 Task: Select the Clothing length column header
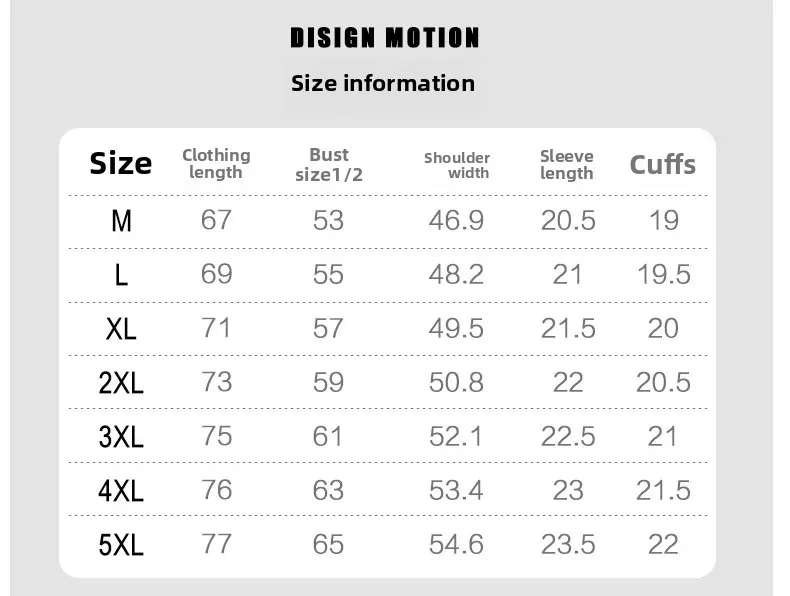coord(216,163)
